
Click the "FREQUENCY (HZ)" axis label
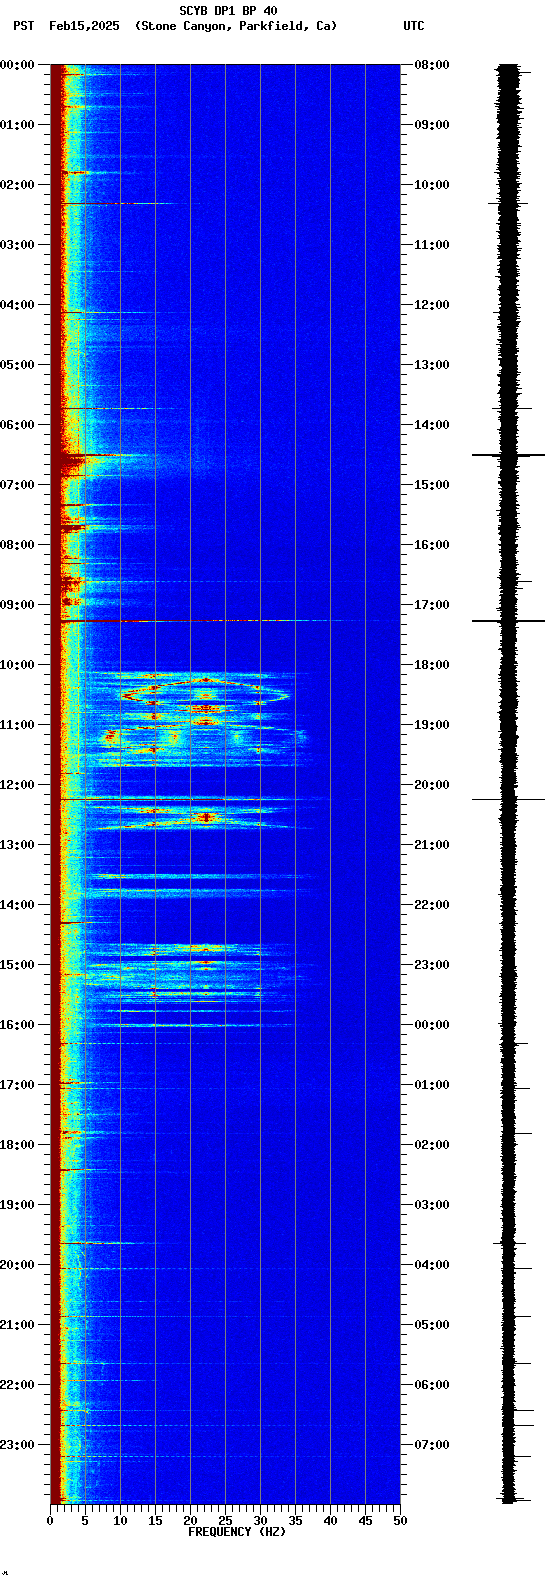tap(237, 1532)
